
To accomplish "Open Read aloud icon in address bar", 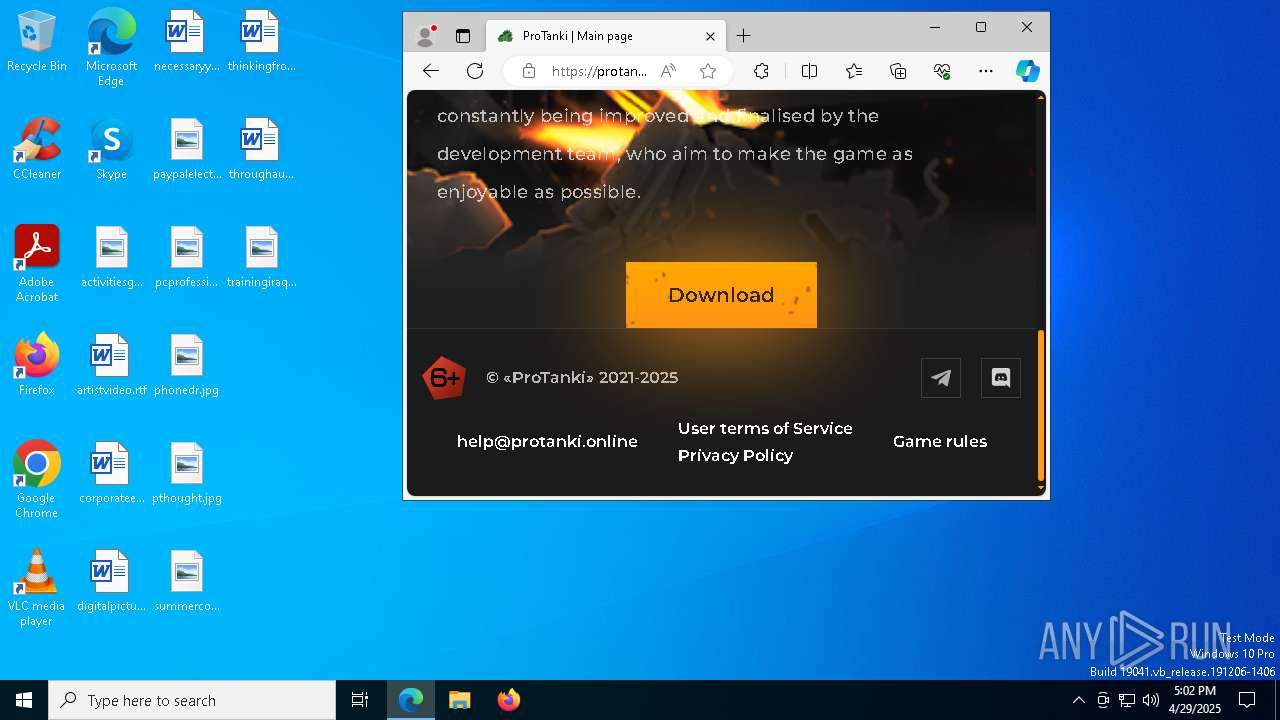I will click(x=669, y=71).
